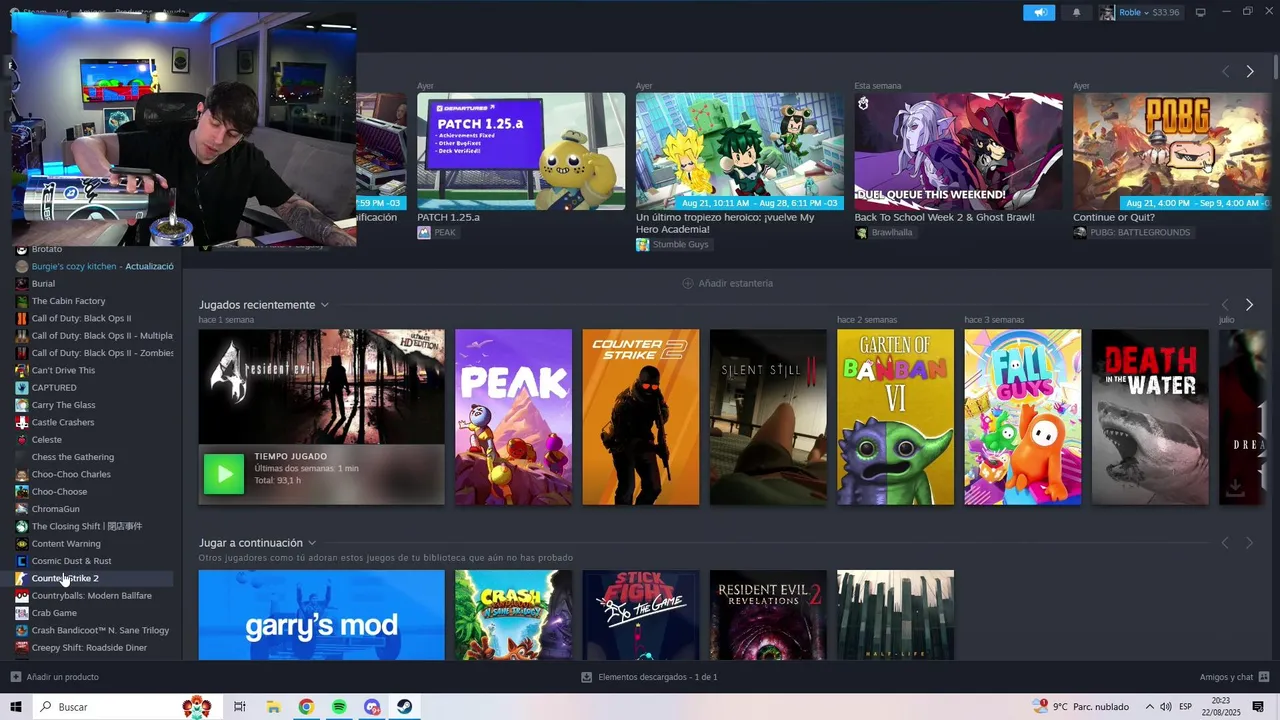The height and width of the screenshot is (720, 1280).
Task: Click the Castle Crashers icon in the game list
Action: pyautogui.click(x=22, y=422)
